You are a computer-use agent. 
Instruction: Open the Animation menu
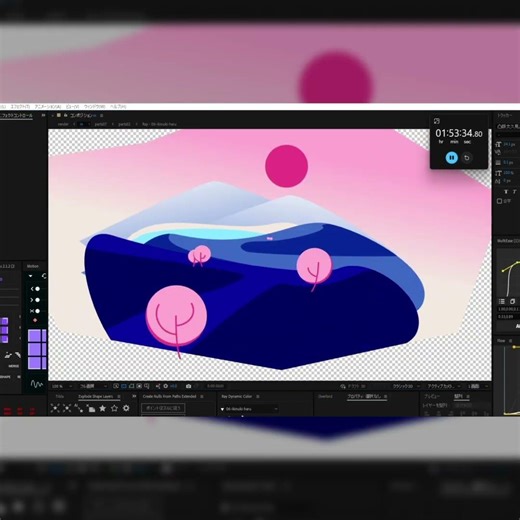[x=48, y=107]
